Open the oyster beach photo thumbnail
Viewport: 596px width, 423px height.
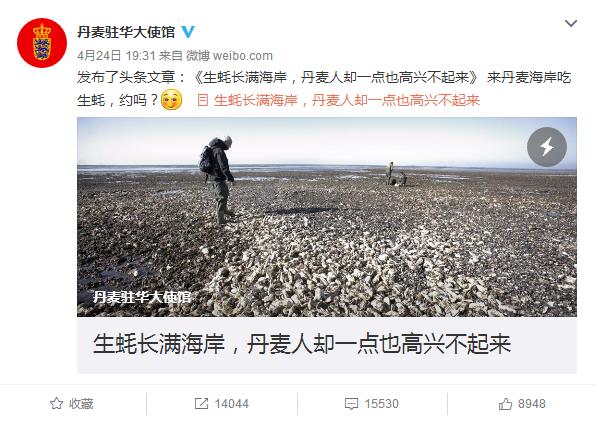coord(327,217)
